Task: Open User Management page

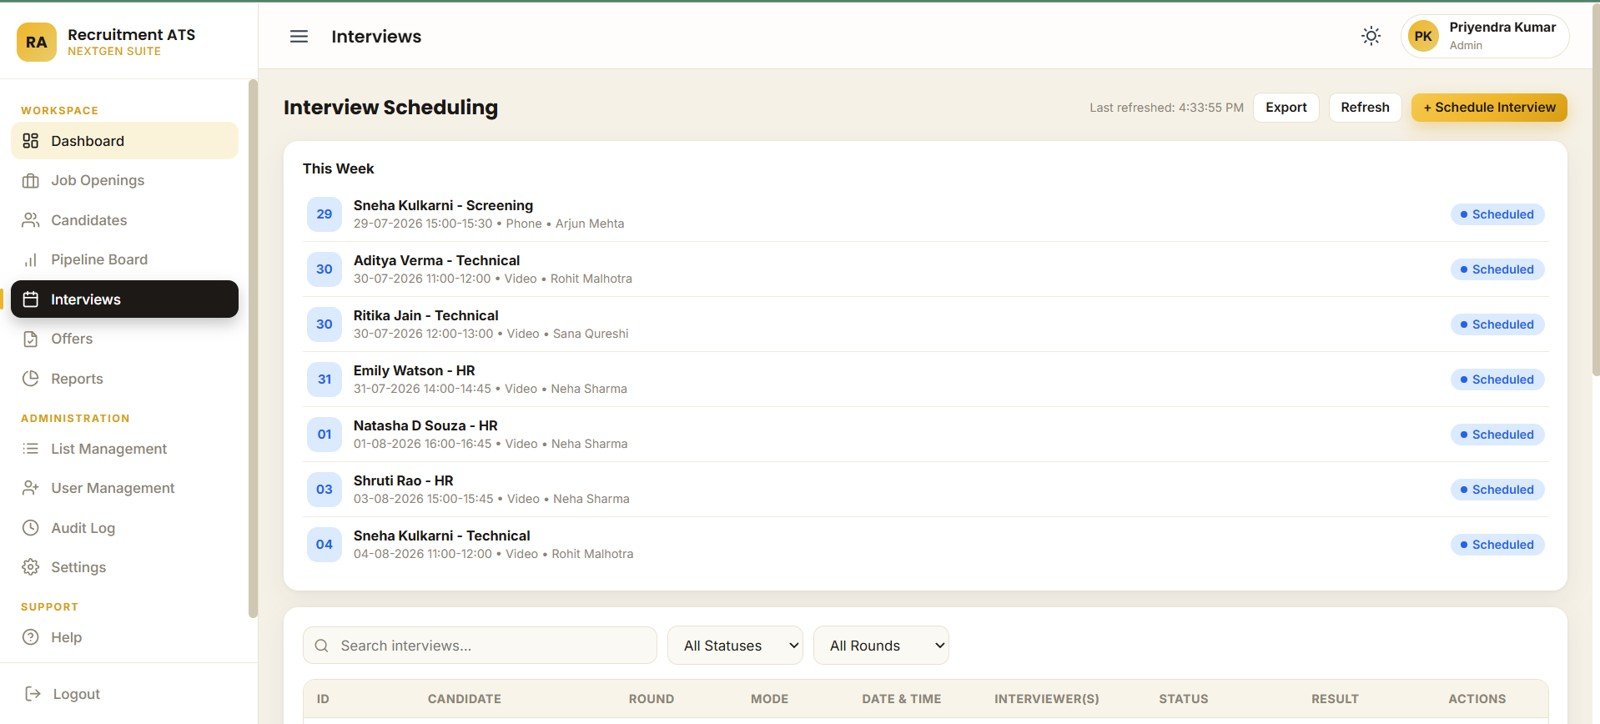Action: tap(125, 488)
